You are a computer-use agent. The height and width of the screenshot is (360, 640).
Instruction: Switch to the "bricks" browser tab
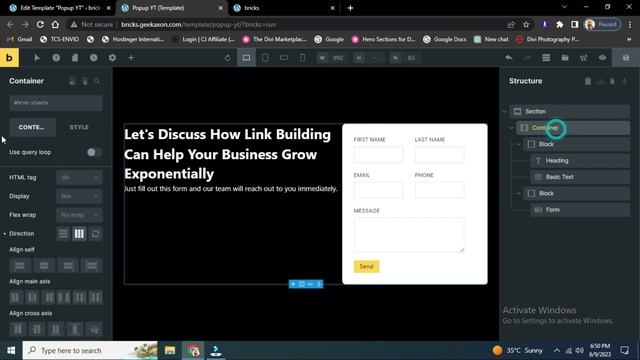[283, 8]
